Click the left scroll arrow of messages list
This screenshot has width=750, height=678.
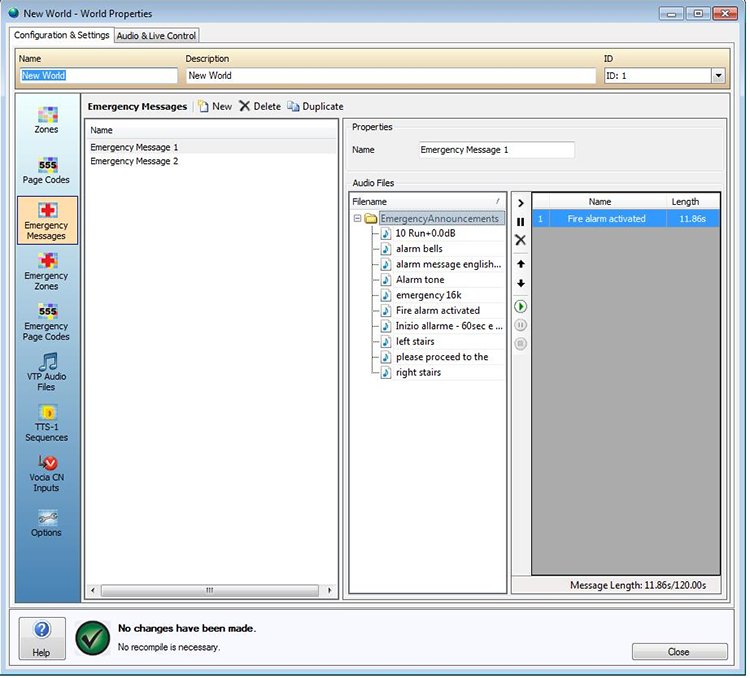point(93,590)
